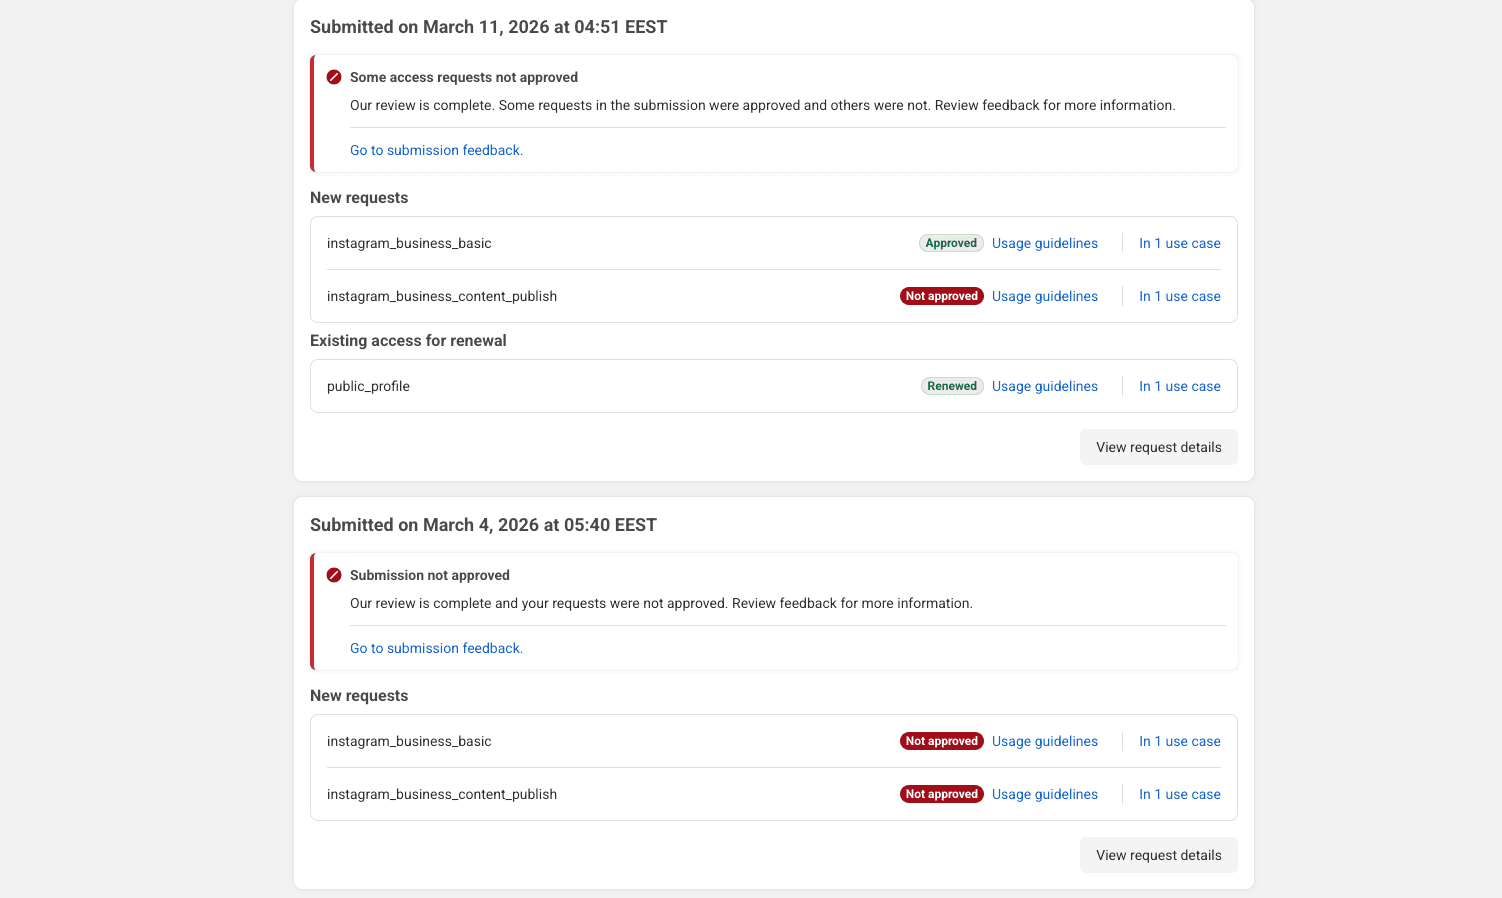The width and height of the screenshot is (1502, 898).
Task: View request details for the March 4 submission
Action: click(x=1158, y=855)
